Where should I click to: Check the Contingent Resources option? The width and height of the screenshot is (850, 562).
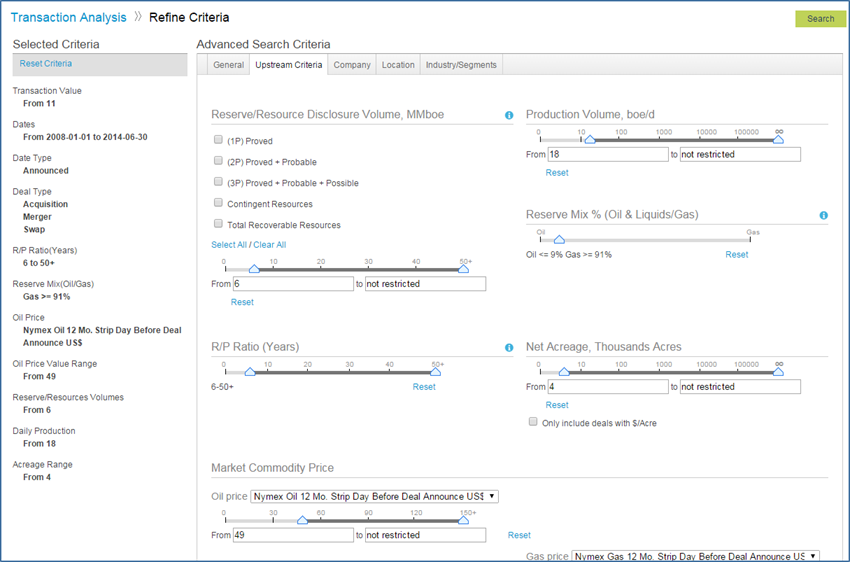tap(219, 204)
